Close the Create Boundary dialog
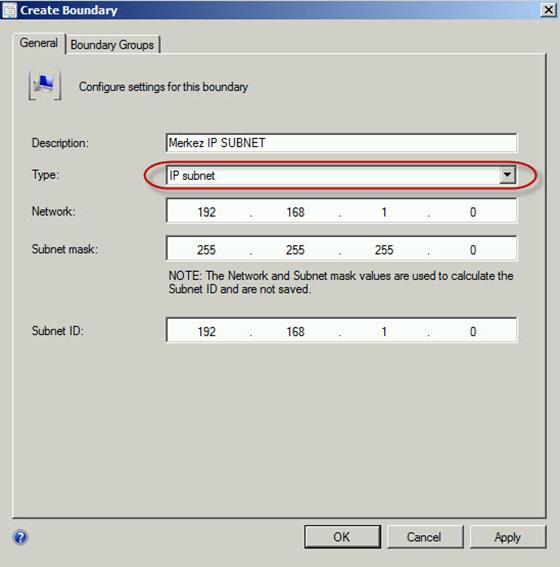The image size is (560, 567). click(548, 10)
